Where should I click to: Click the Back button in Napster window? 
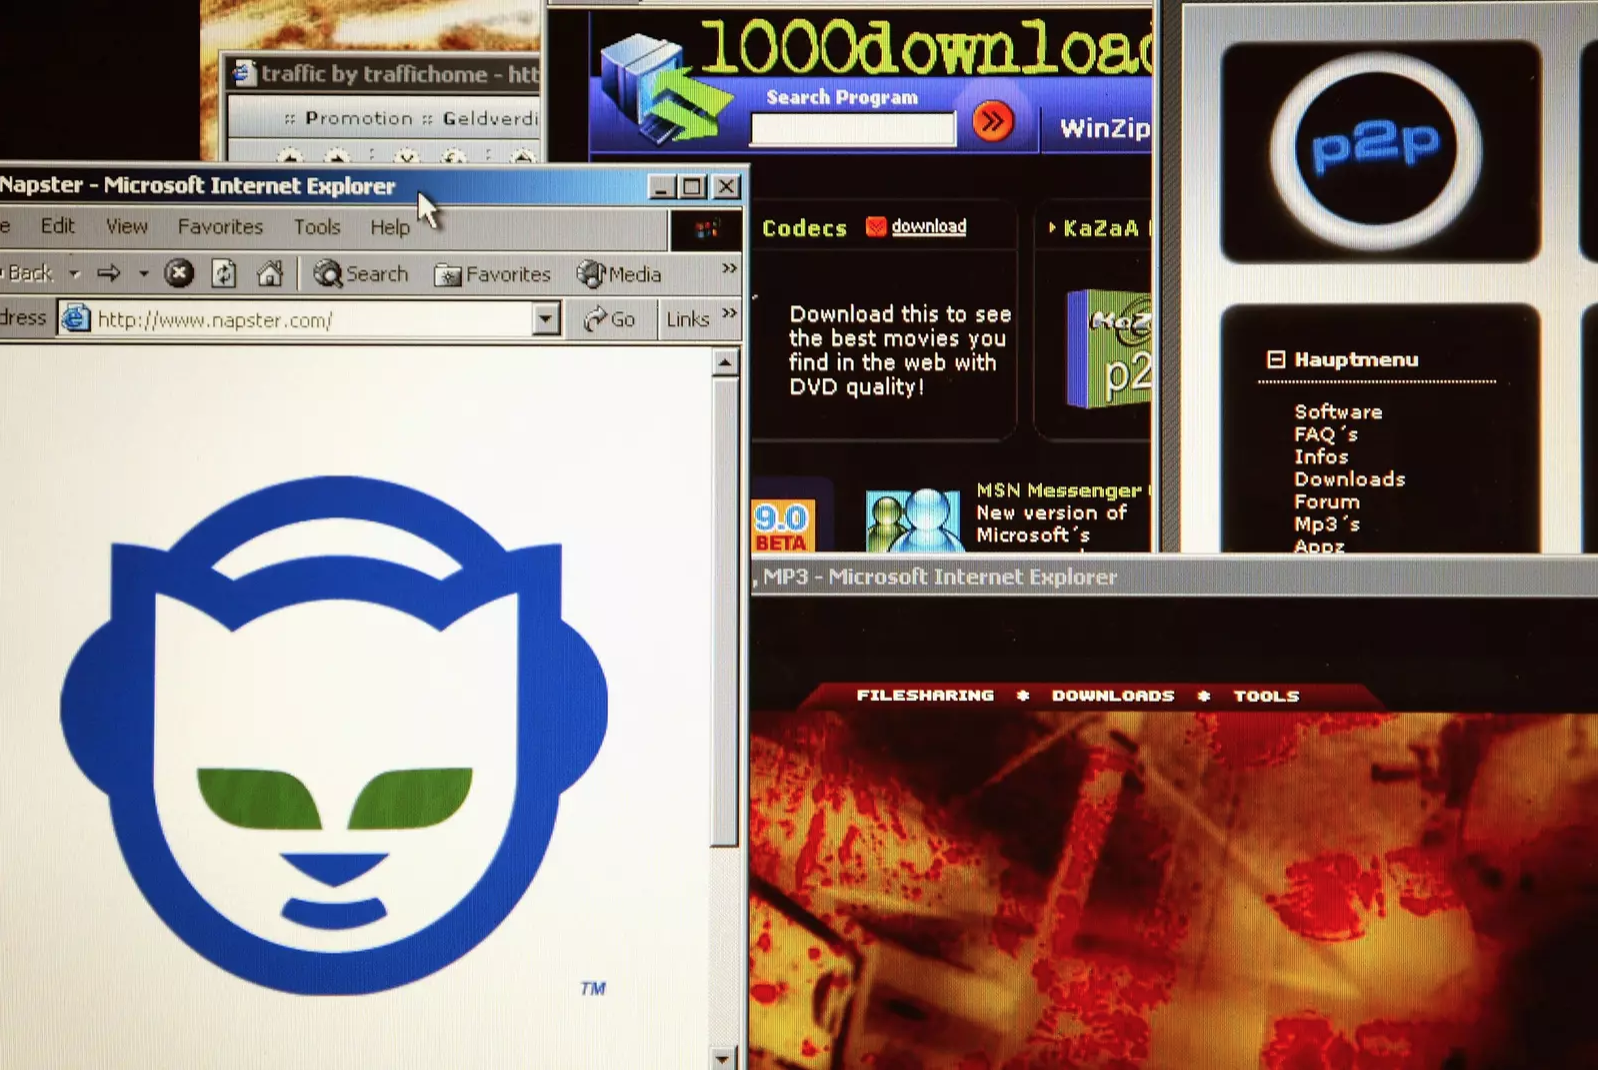click(27, 273)
